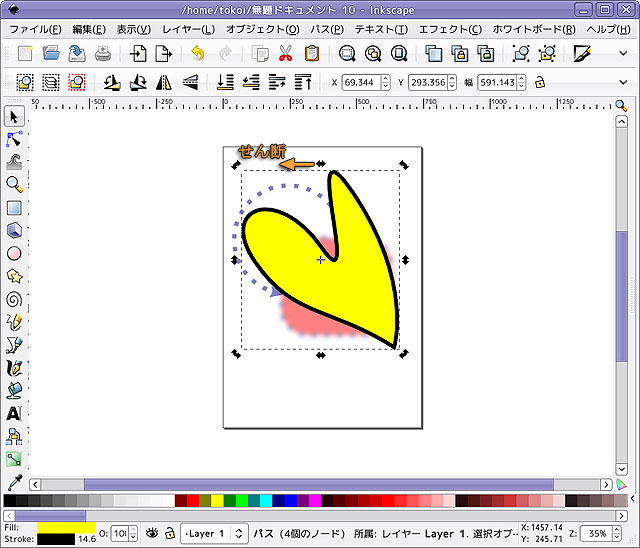
Task: Open the パス(P) menu
Action: (325, 29)
